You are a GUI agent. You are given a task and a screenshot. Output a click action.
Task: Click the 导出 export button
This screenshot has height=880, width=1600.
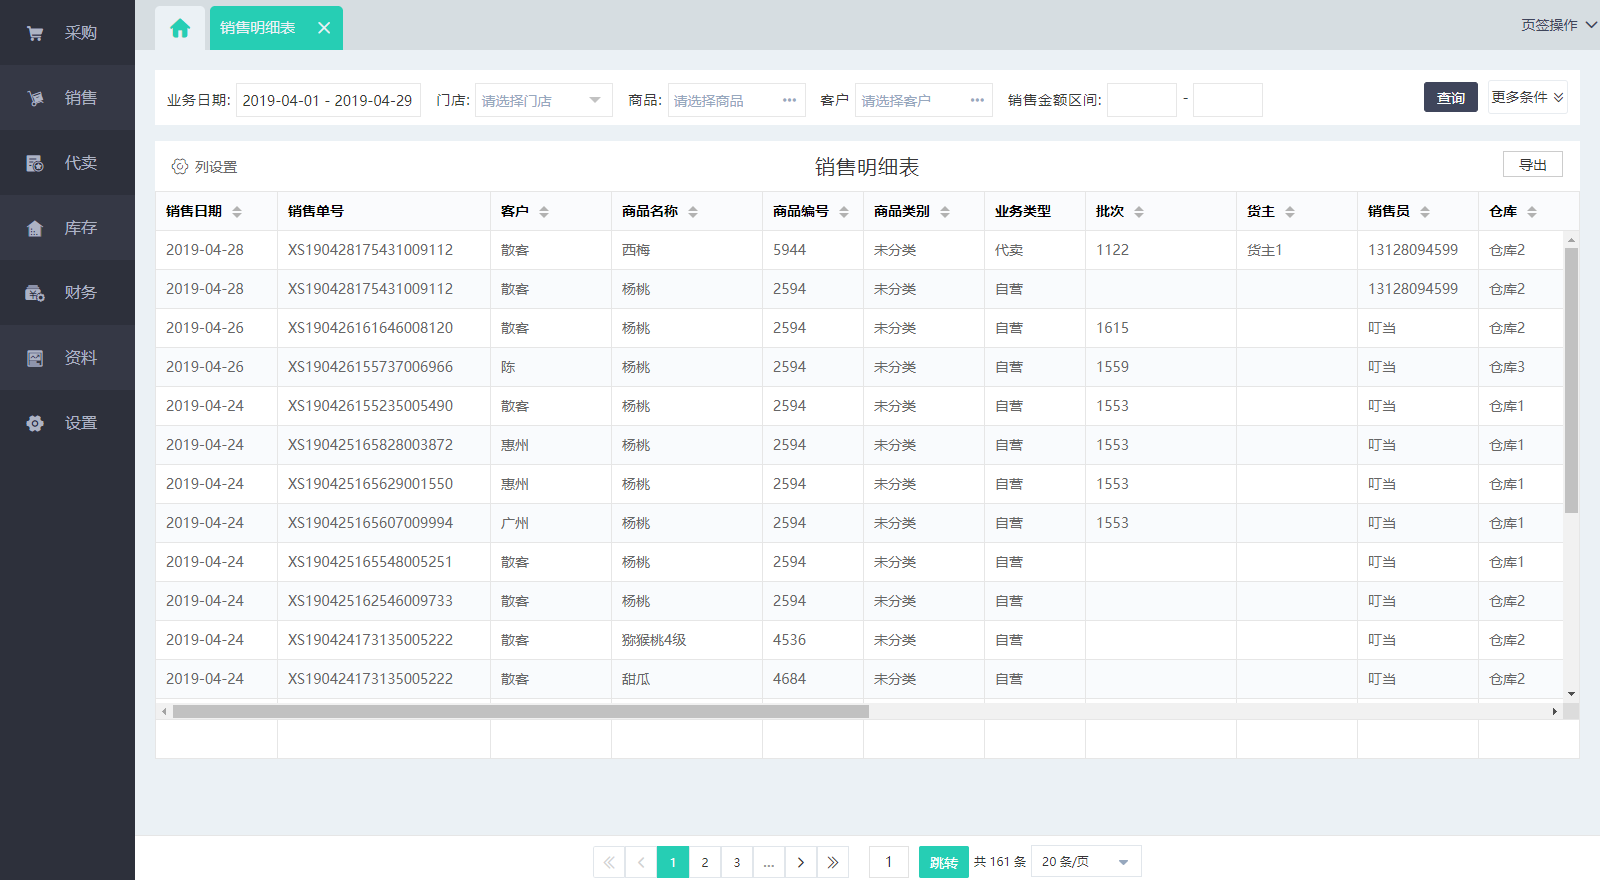pyautogui.click(x=1533, y=165)
